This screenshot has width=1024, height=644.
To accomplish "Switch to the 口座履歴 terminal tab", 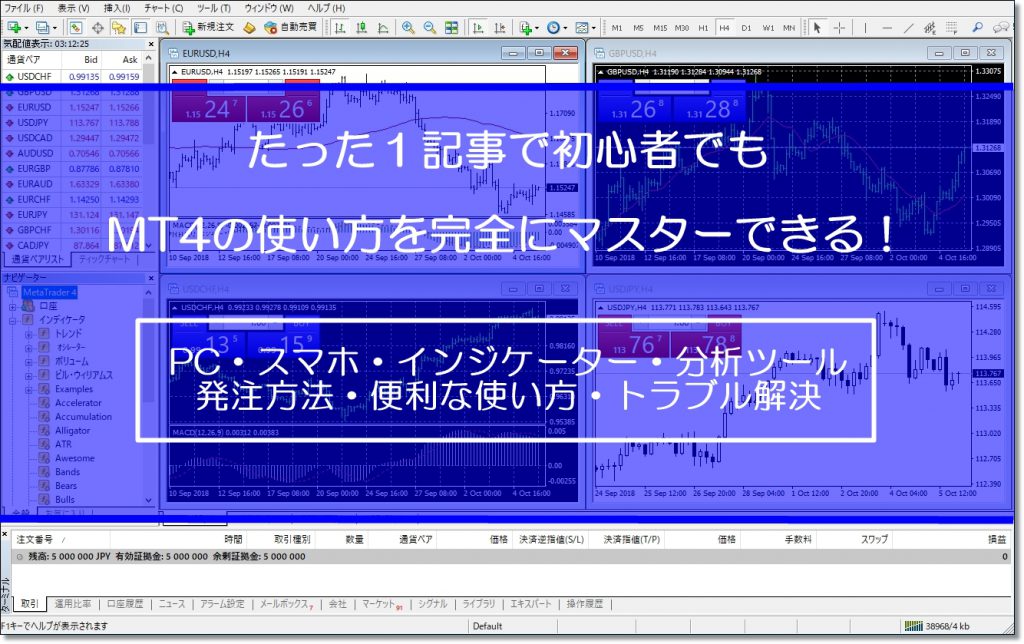I will click(125, 604).
